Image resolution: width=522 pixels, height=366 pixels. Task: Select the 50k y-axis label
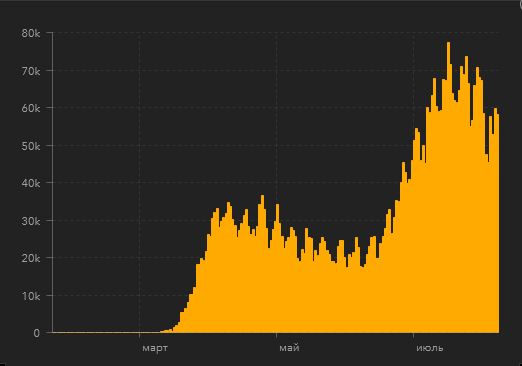click(31, 146)
